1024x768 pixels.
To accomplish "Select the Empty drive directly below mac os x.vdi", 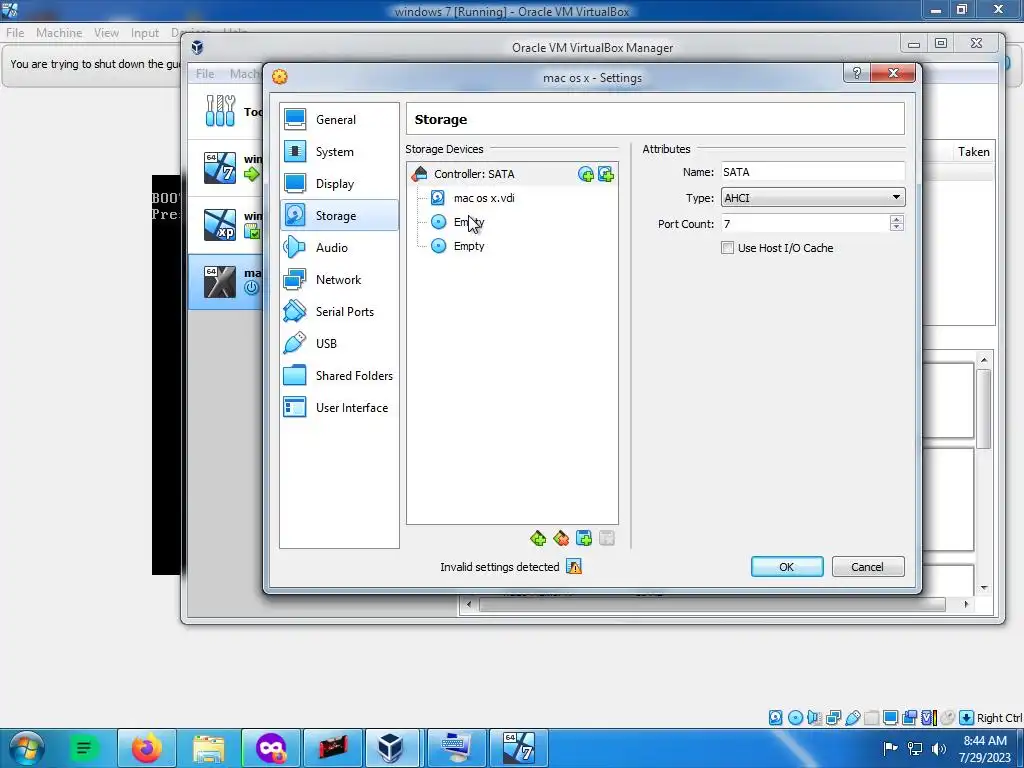I will pos(469,222).
